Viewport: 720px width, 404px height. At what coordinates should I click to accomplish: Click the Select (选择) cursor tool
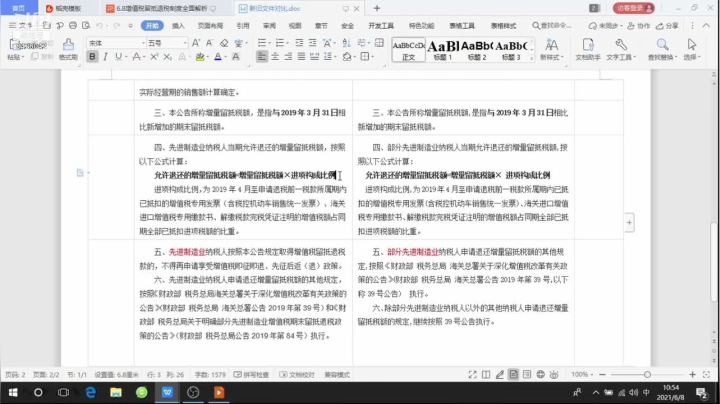[x=692, y=49]
